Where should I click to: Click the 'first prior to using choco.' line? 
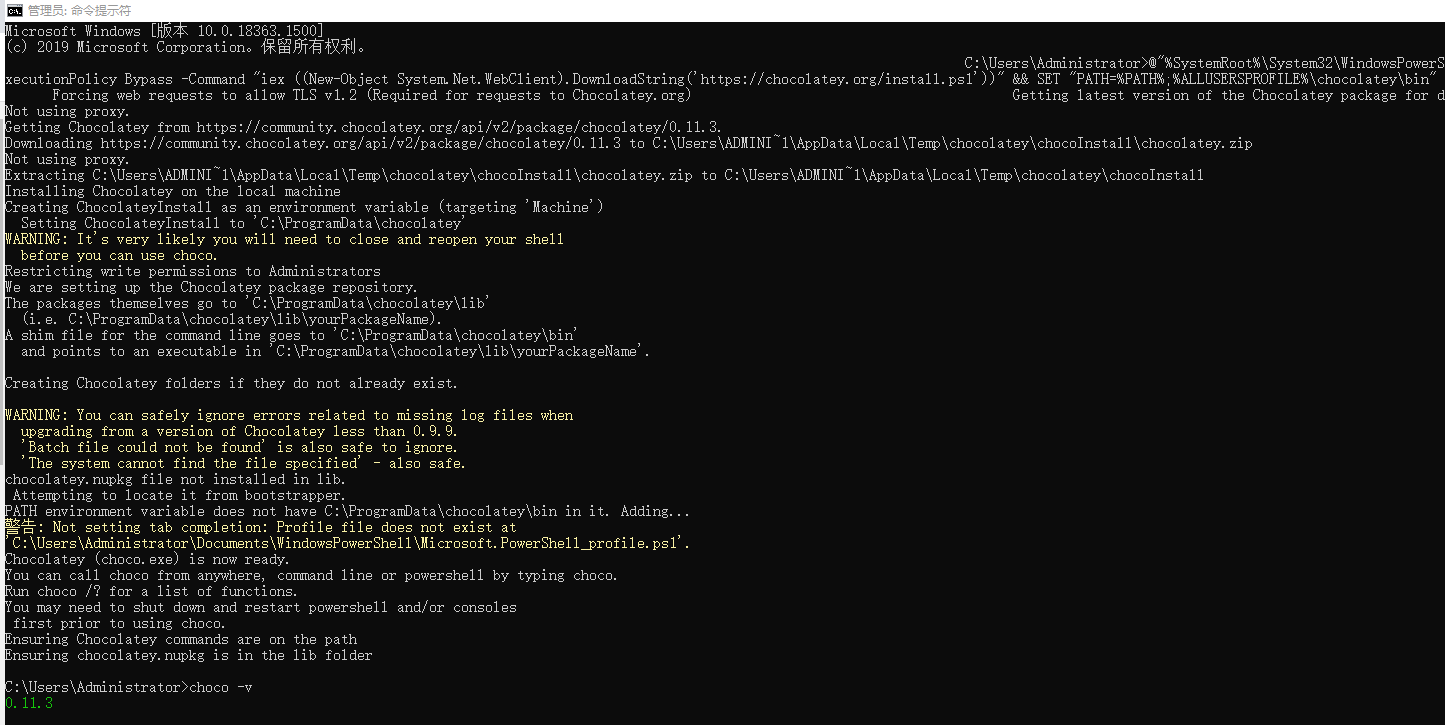click(x=119, y=623)
